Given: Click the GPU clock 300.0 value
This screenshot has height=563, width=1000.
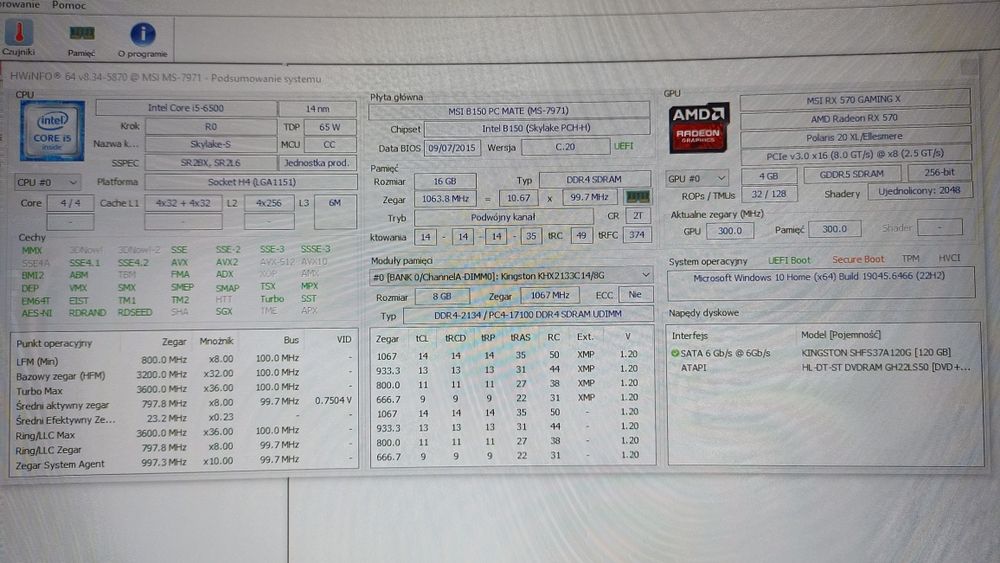Looking at the screenshot, I should pos(730,231).
